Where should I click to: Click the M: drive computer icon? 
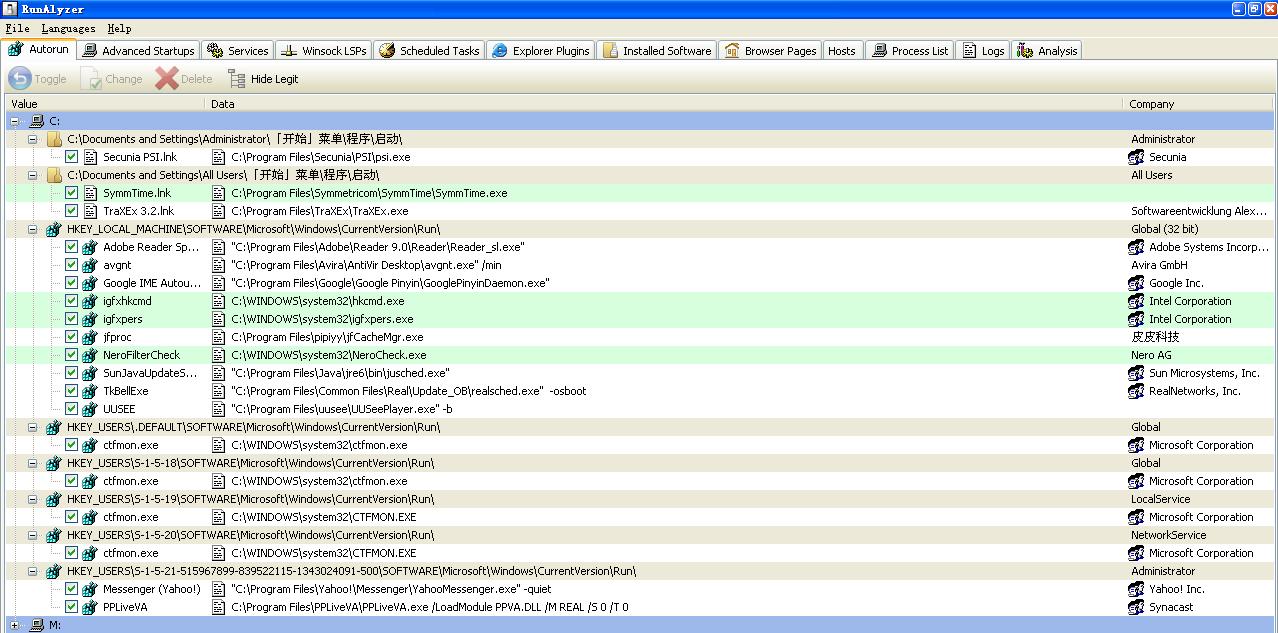point(37,625)
